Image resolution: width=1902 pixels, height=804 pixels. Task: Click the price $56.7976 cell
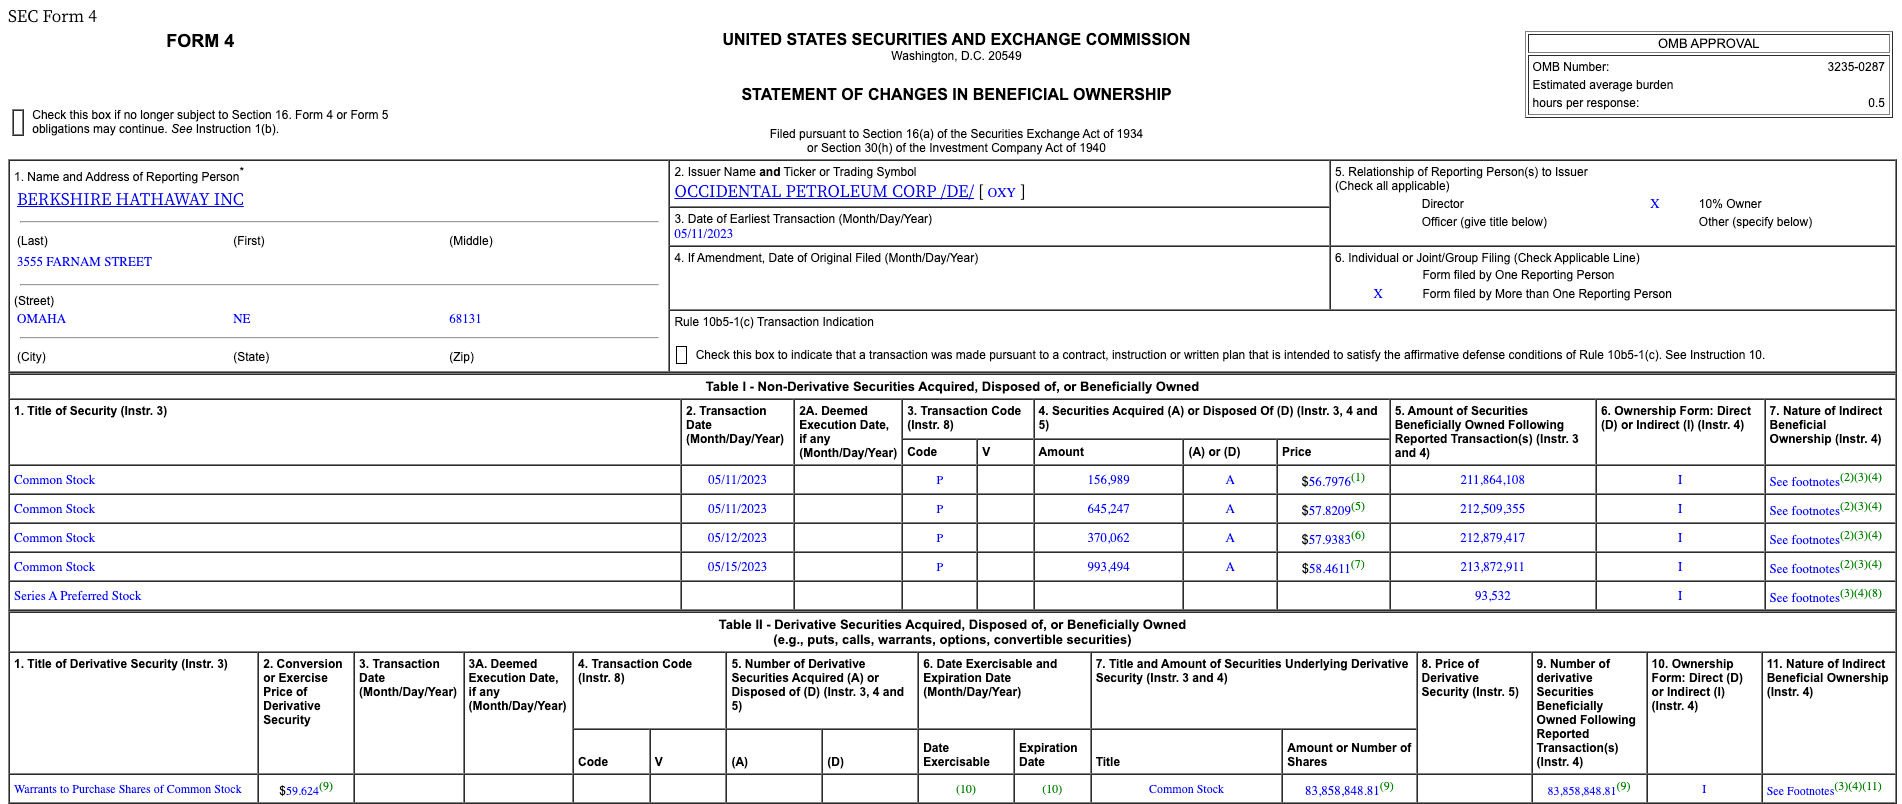[x=1332, y=480]
